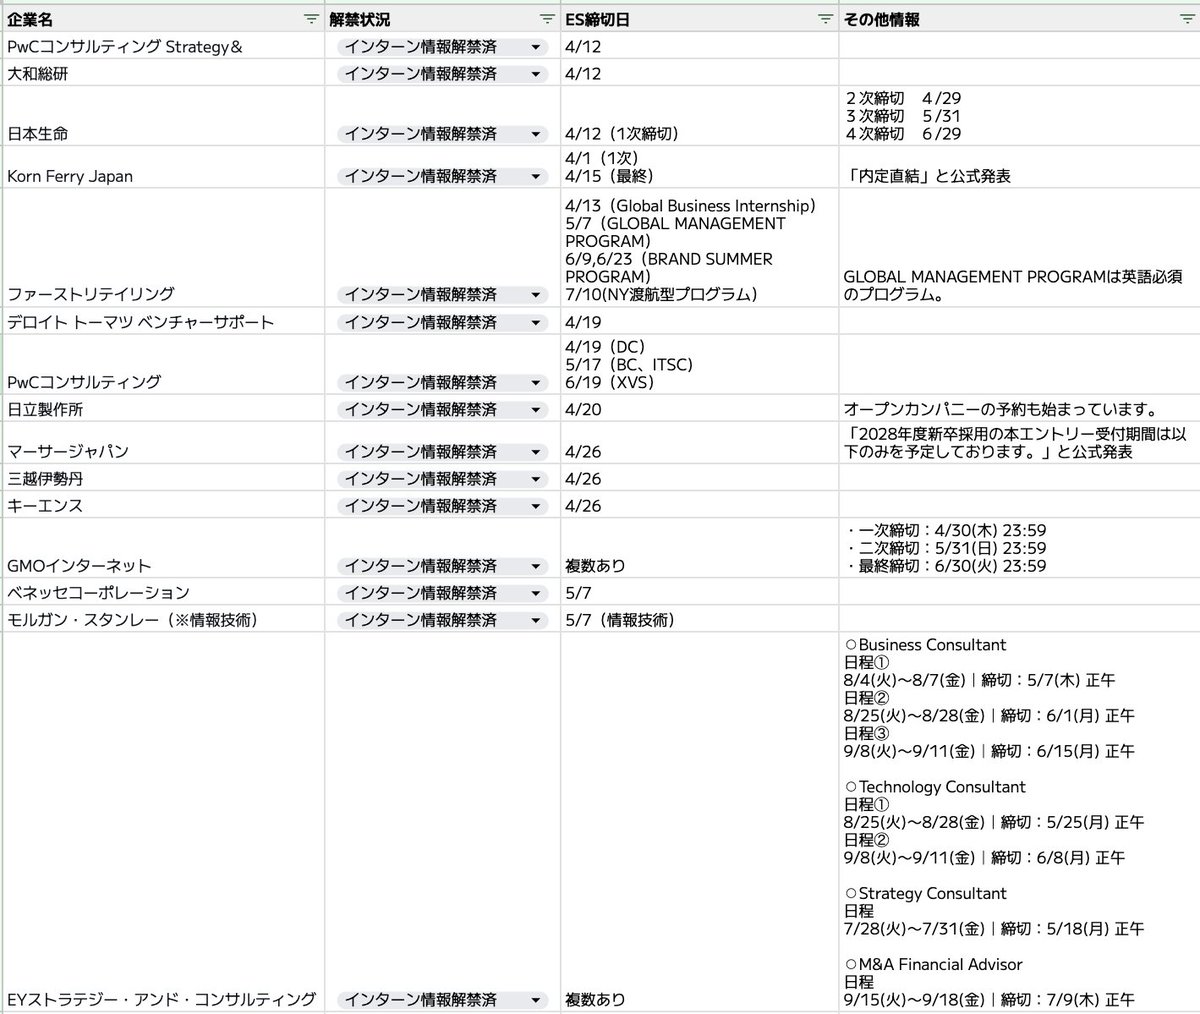Select cell EYストラテジー・アンド・コンサルティング
Screen dimensions: 1200x1014
[x=162, y=822]
